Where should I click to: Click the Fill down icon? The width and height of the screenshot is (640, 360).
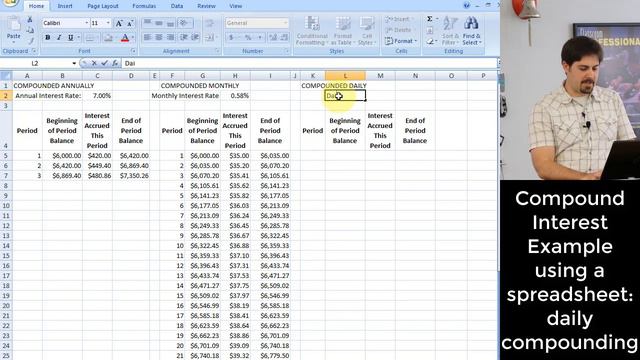(x=430, y=30)
